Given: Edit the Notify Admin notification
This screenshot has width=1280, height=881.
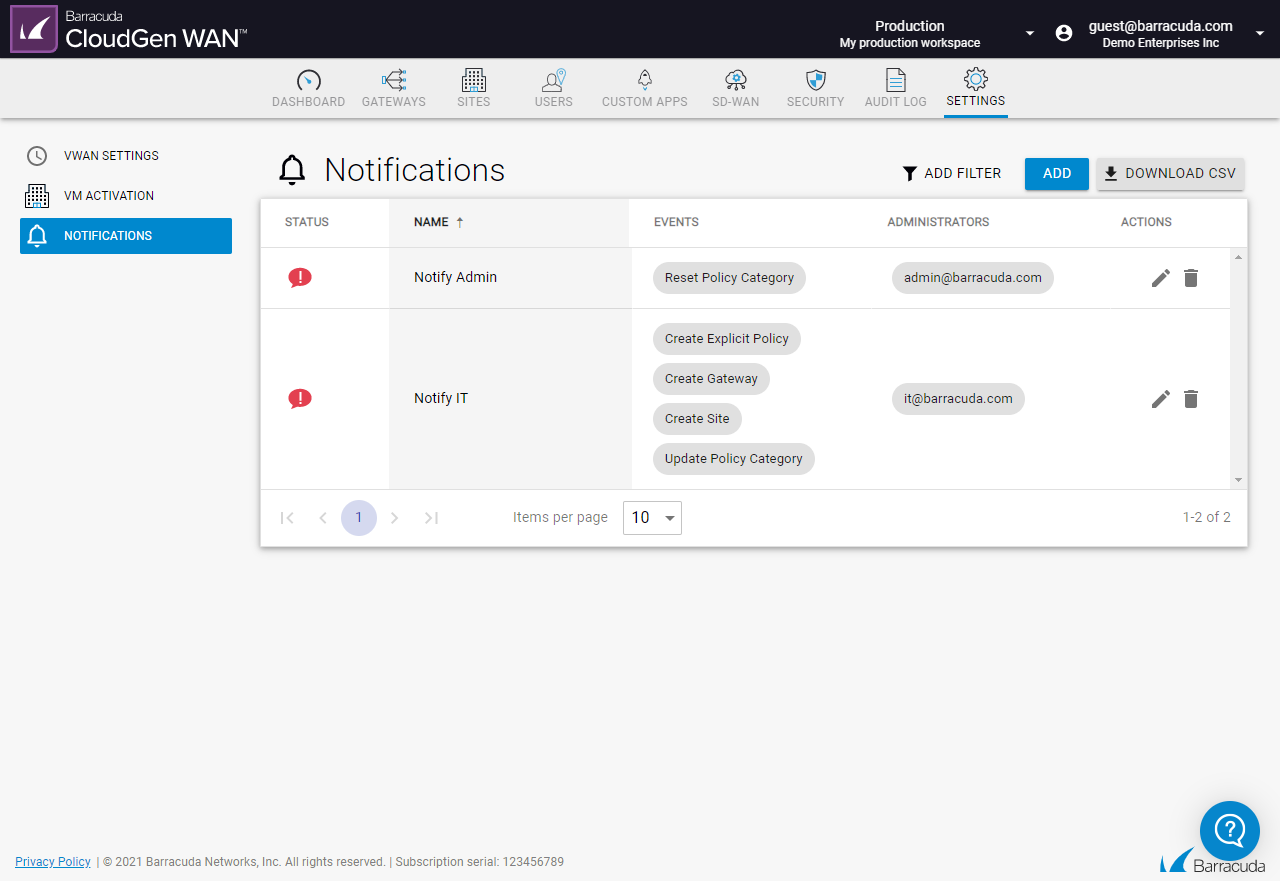Looking at the screenshot, I should [1161, 278].
